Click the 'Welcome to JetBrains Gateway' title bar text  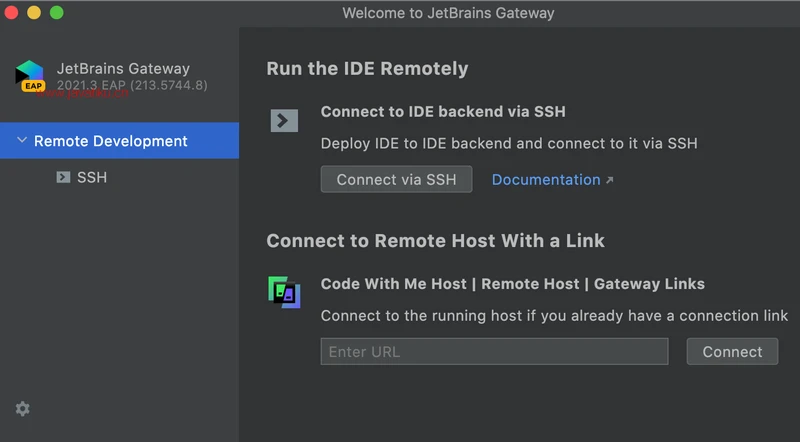click(x=448, y=13)
